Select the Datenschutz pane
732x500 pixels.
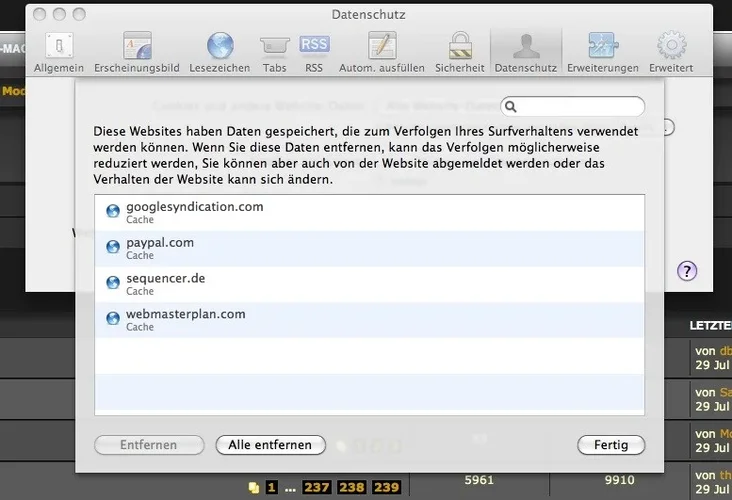point(526,52)
